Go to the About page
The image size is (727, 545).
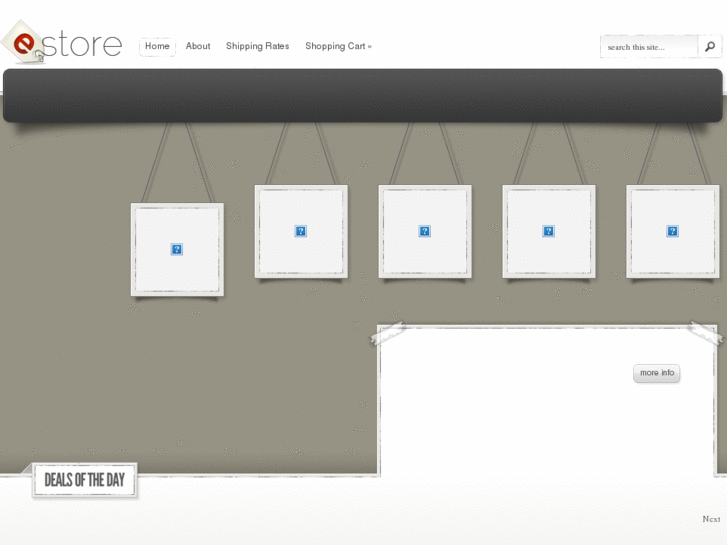click(198, 46)
